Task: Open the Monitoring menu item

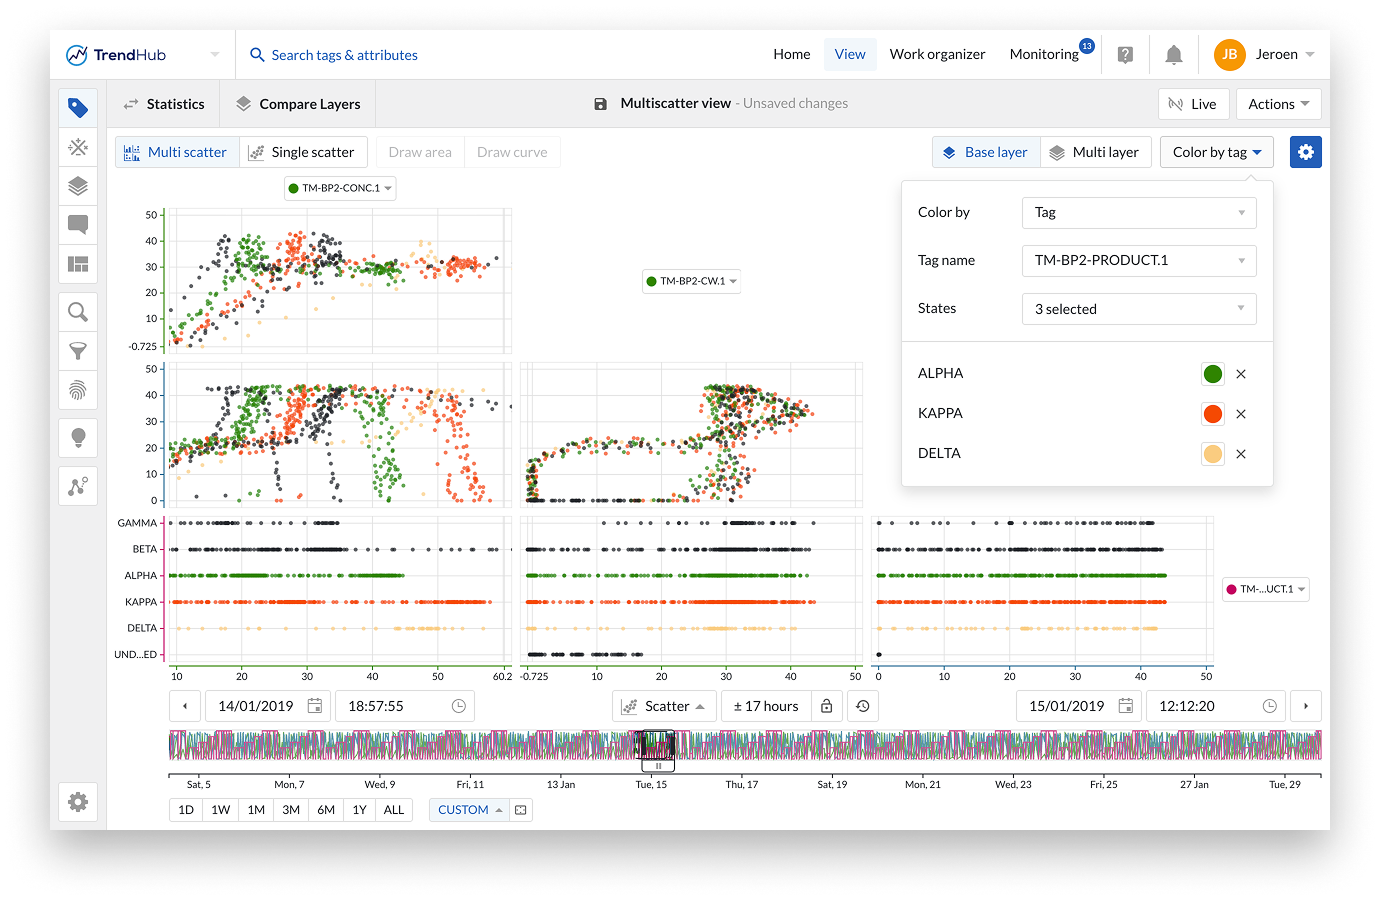Action: tap(1043, 55)
